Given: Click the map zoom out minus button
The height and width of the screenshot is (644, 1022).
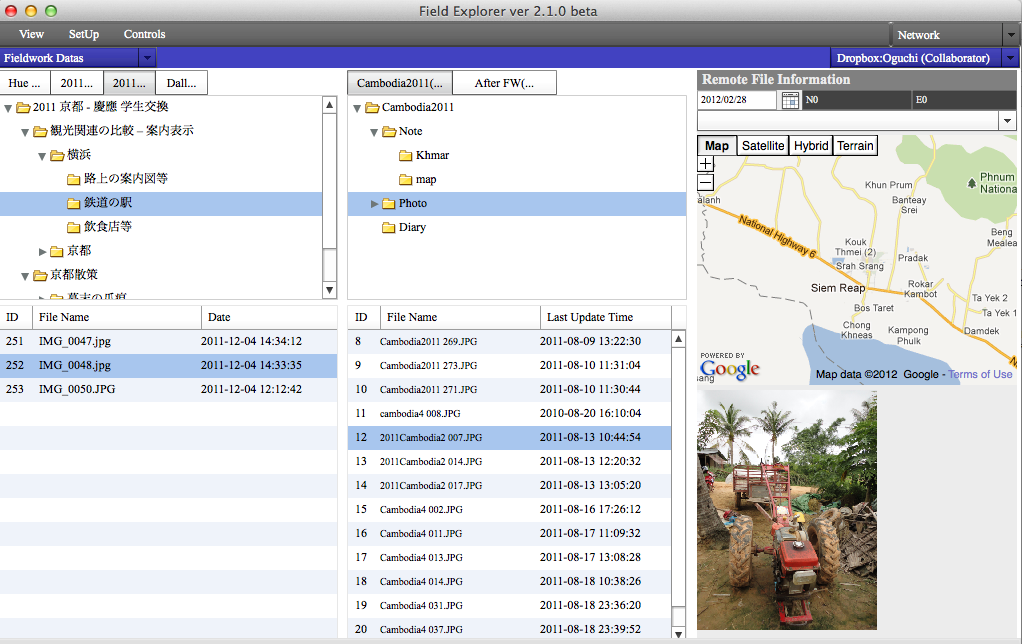Looking at the screenshot, I should coord(706,182).
